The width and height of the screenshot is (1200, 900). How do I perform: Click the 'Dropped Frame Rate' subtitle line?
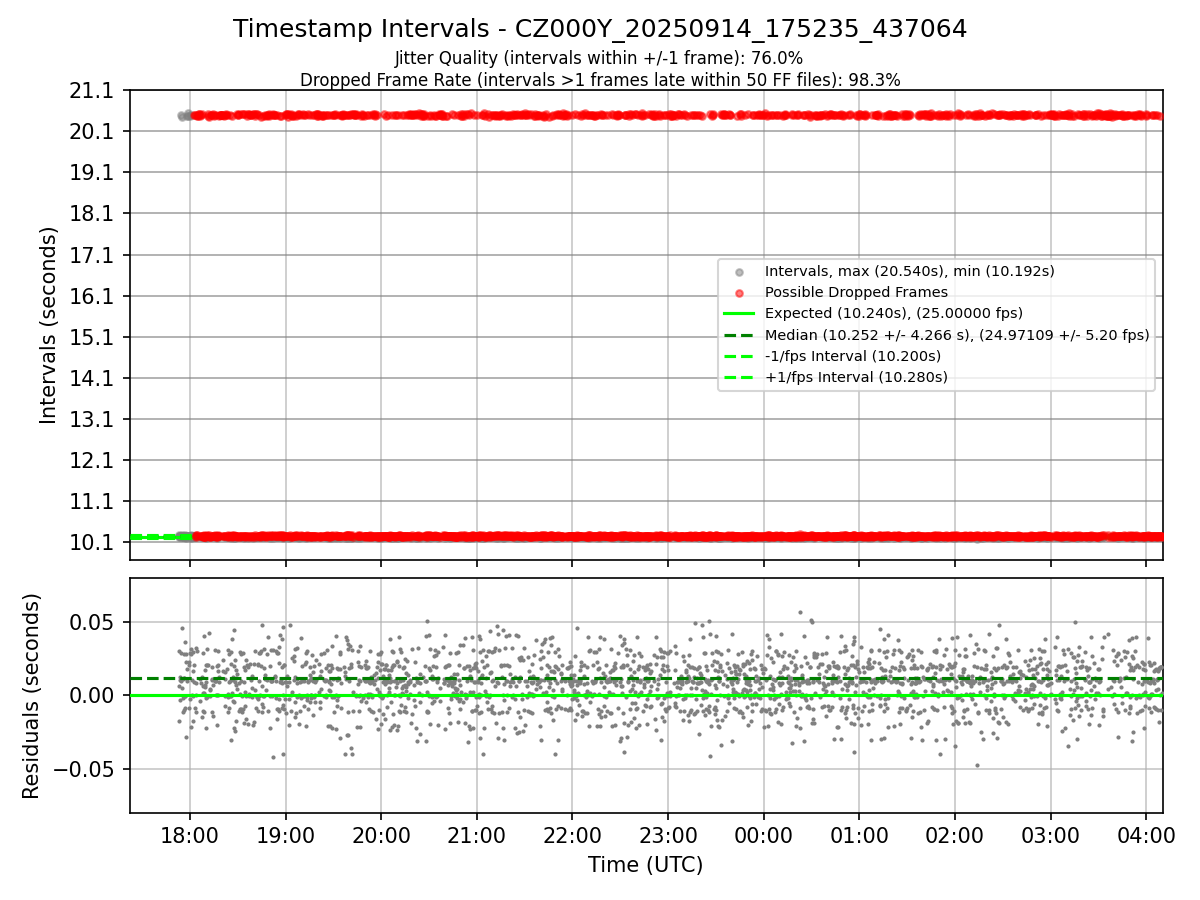[x=600, y=80]
